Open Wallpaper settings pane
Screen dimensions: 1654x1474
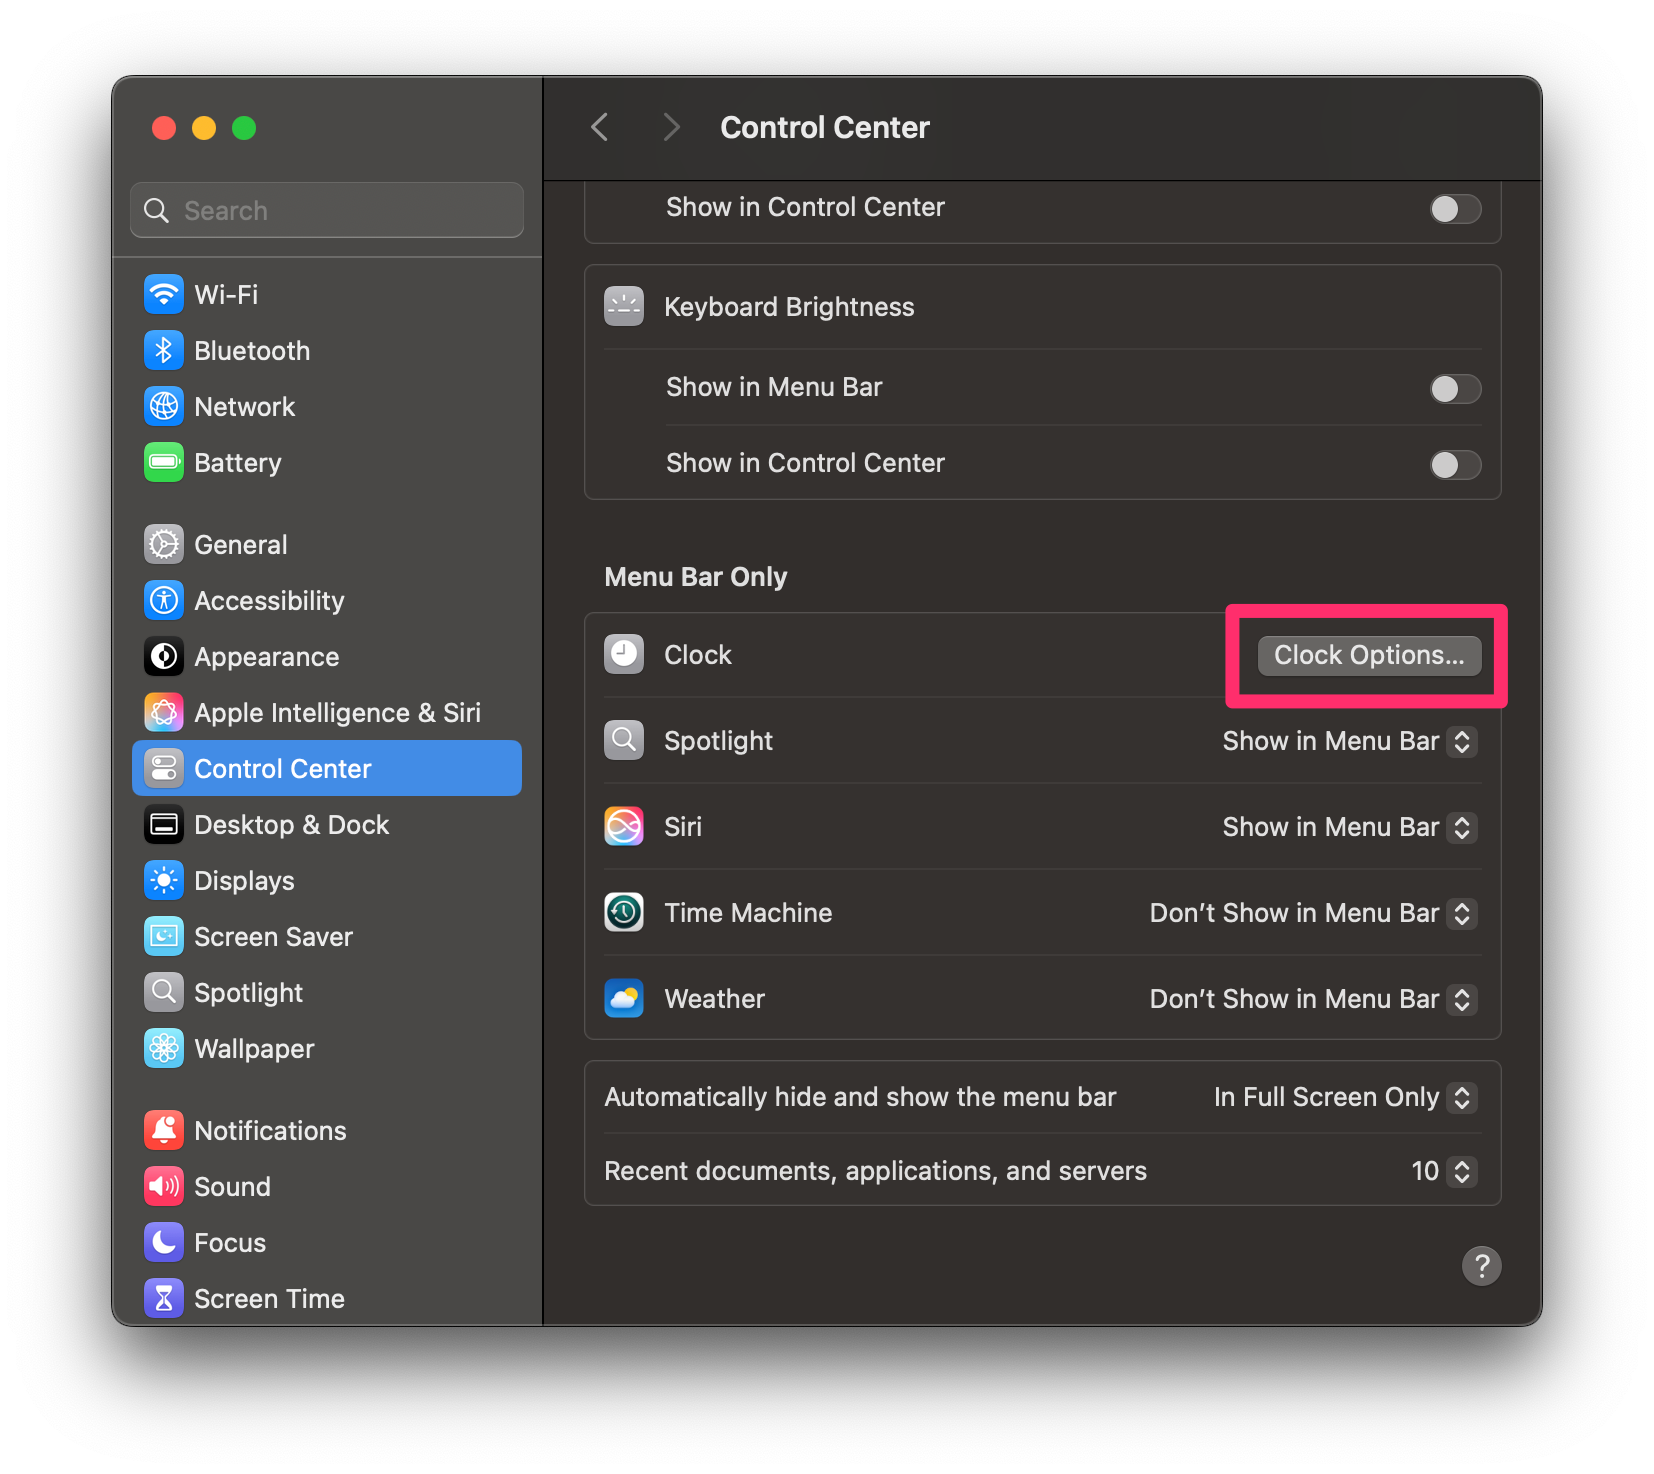click(327, 1048)
